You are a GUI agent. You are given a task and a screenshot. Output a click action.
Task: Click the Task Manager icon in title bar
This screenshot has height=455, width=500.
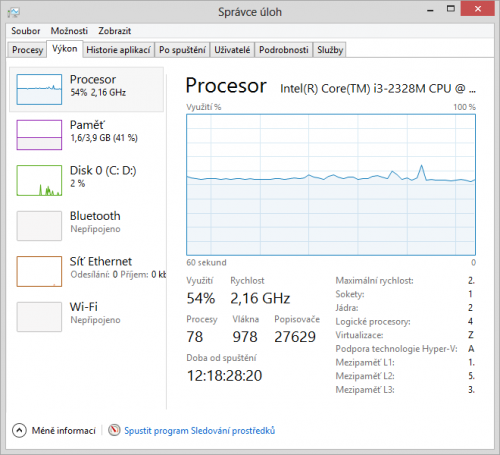14,13
